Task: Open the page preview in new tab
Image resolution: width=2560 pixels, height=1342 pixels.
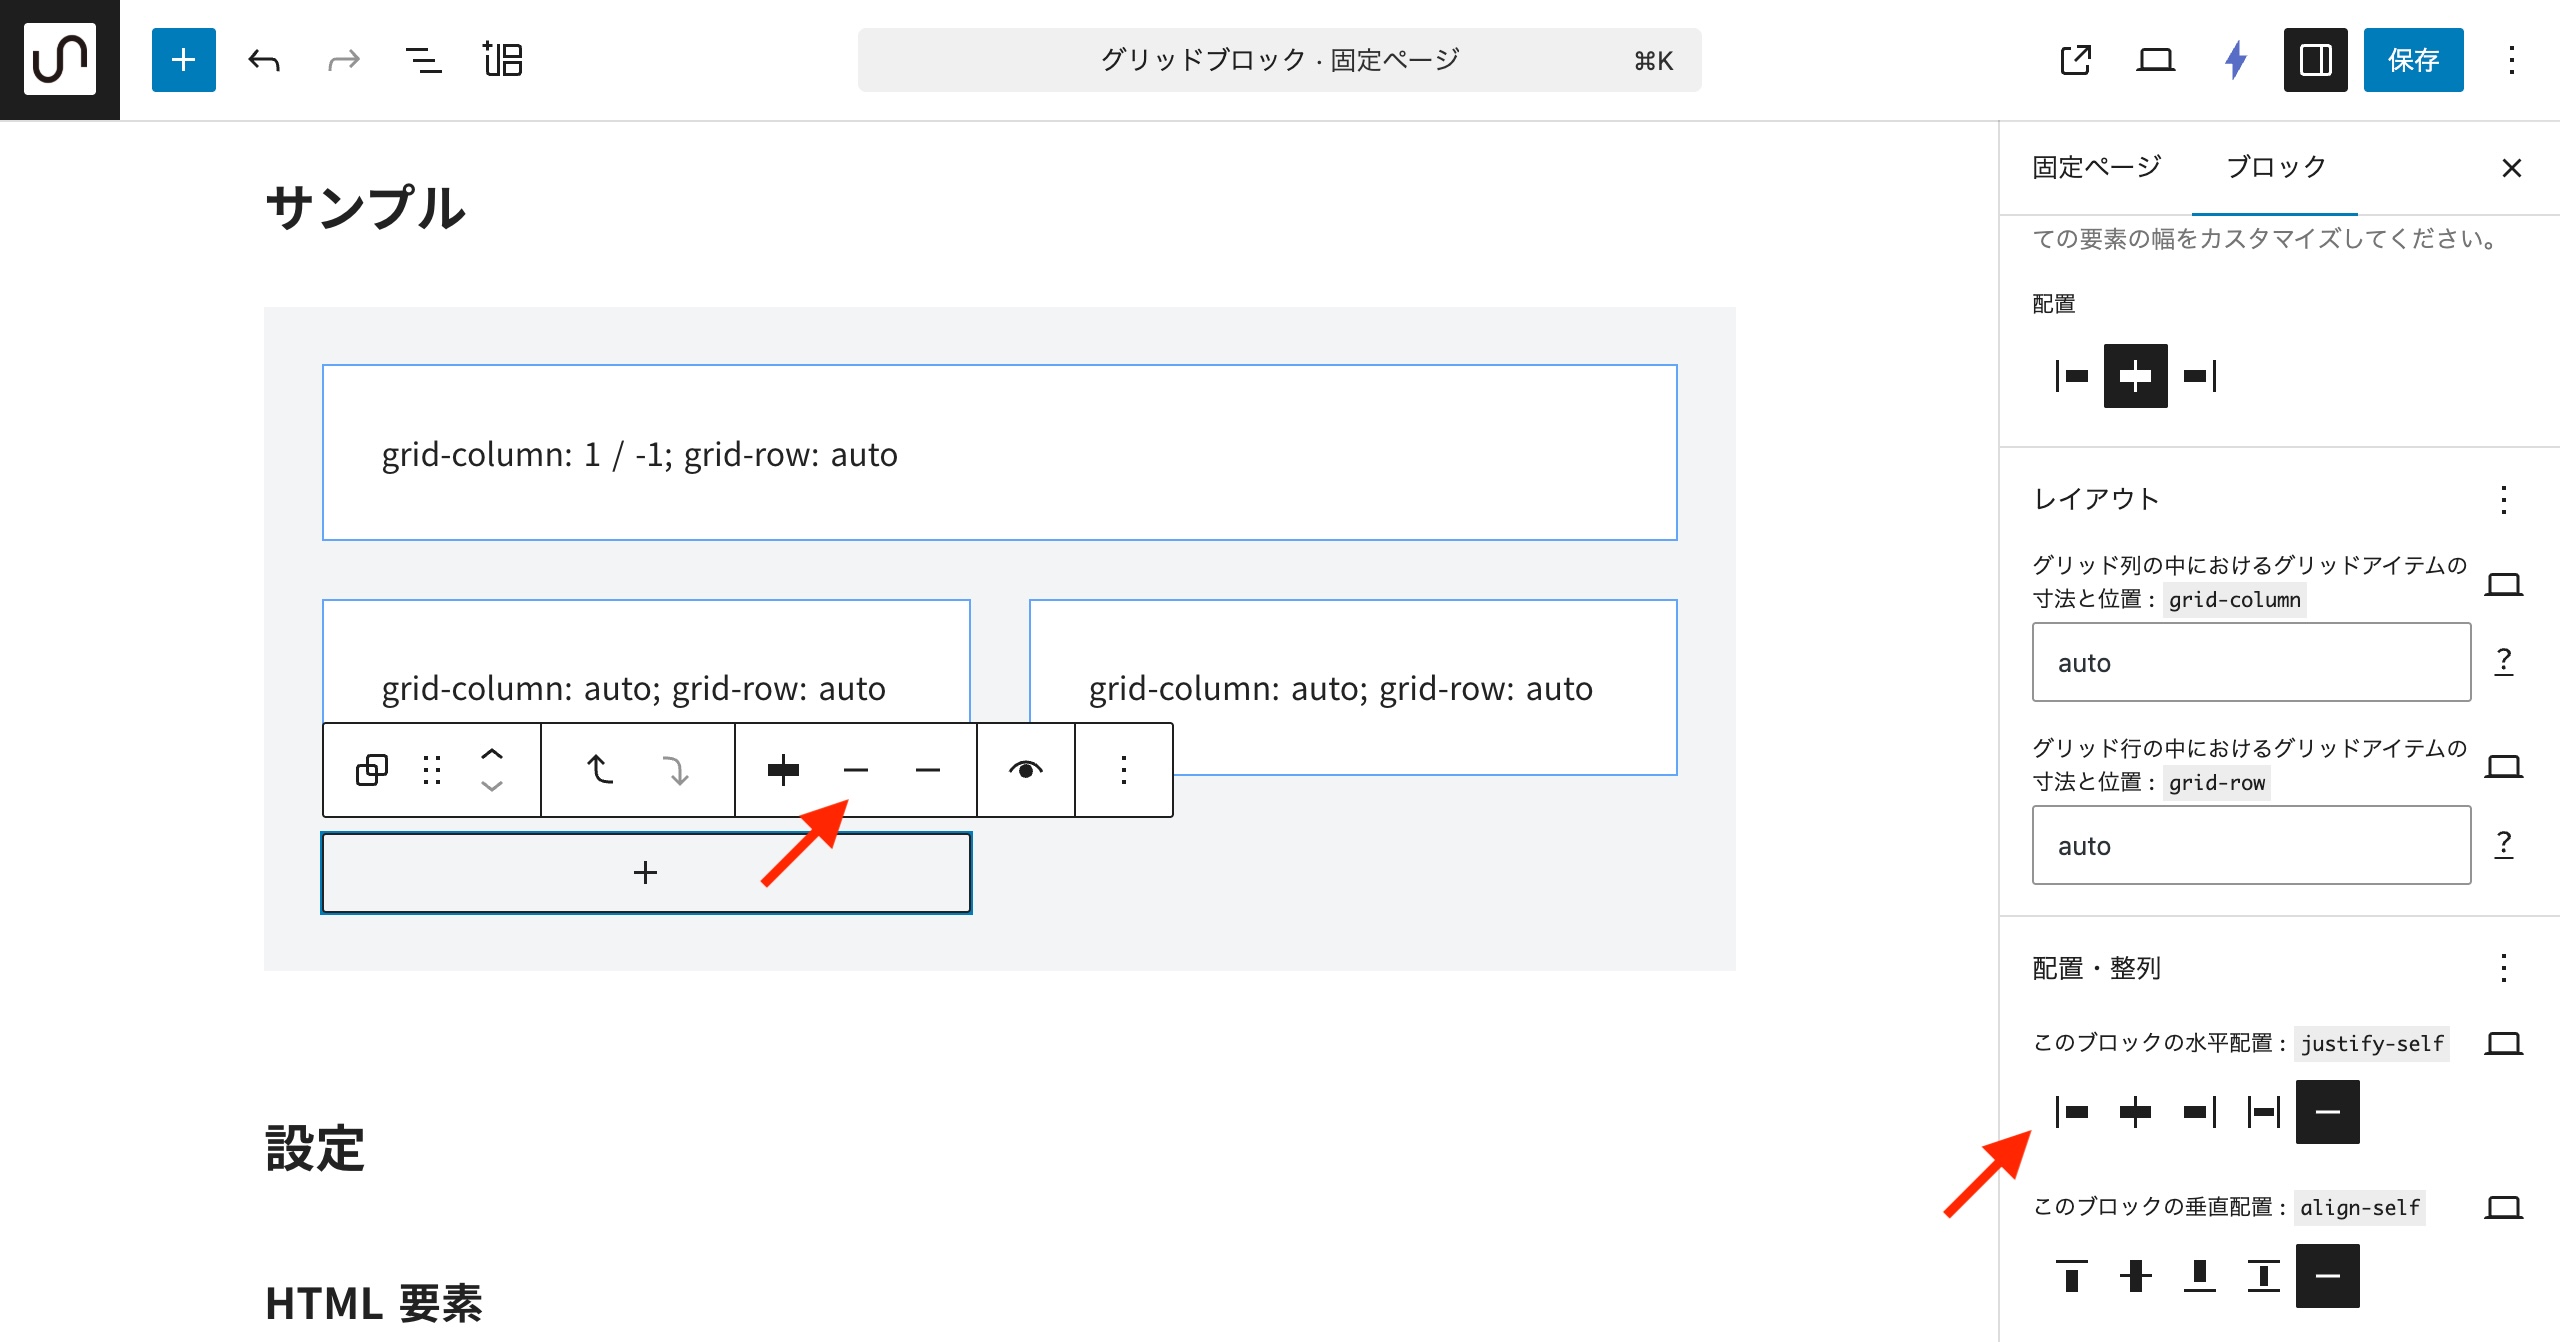Action: (x=2075, y=60)
